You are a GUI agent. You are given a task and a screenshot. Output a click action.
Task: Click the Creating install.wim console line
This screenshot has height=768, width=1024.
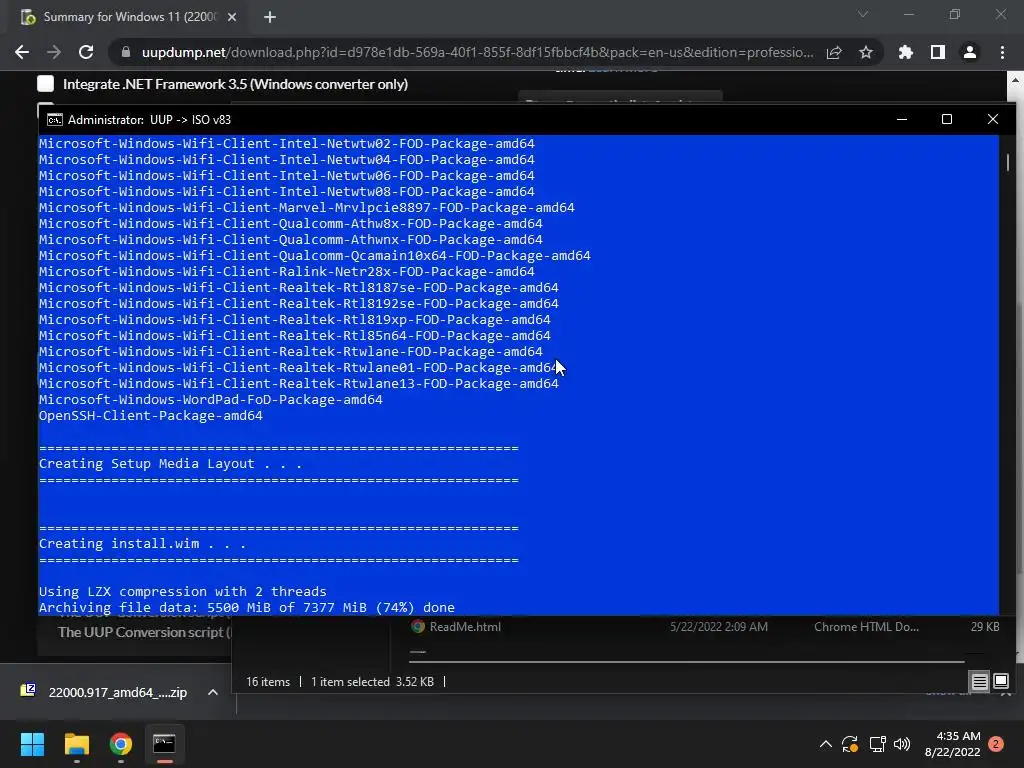pos(142,543)
